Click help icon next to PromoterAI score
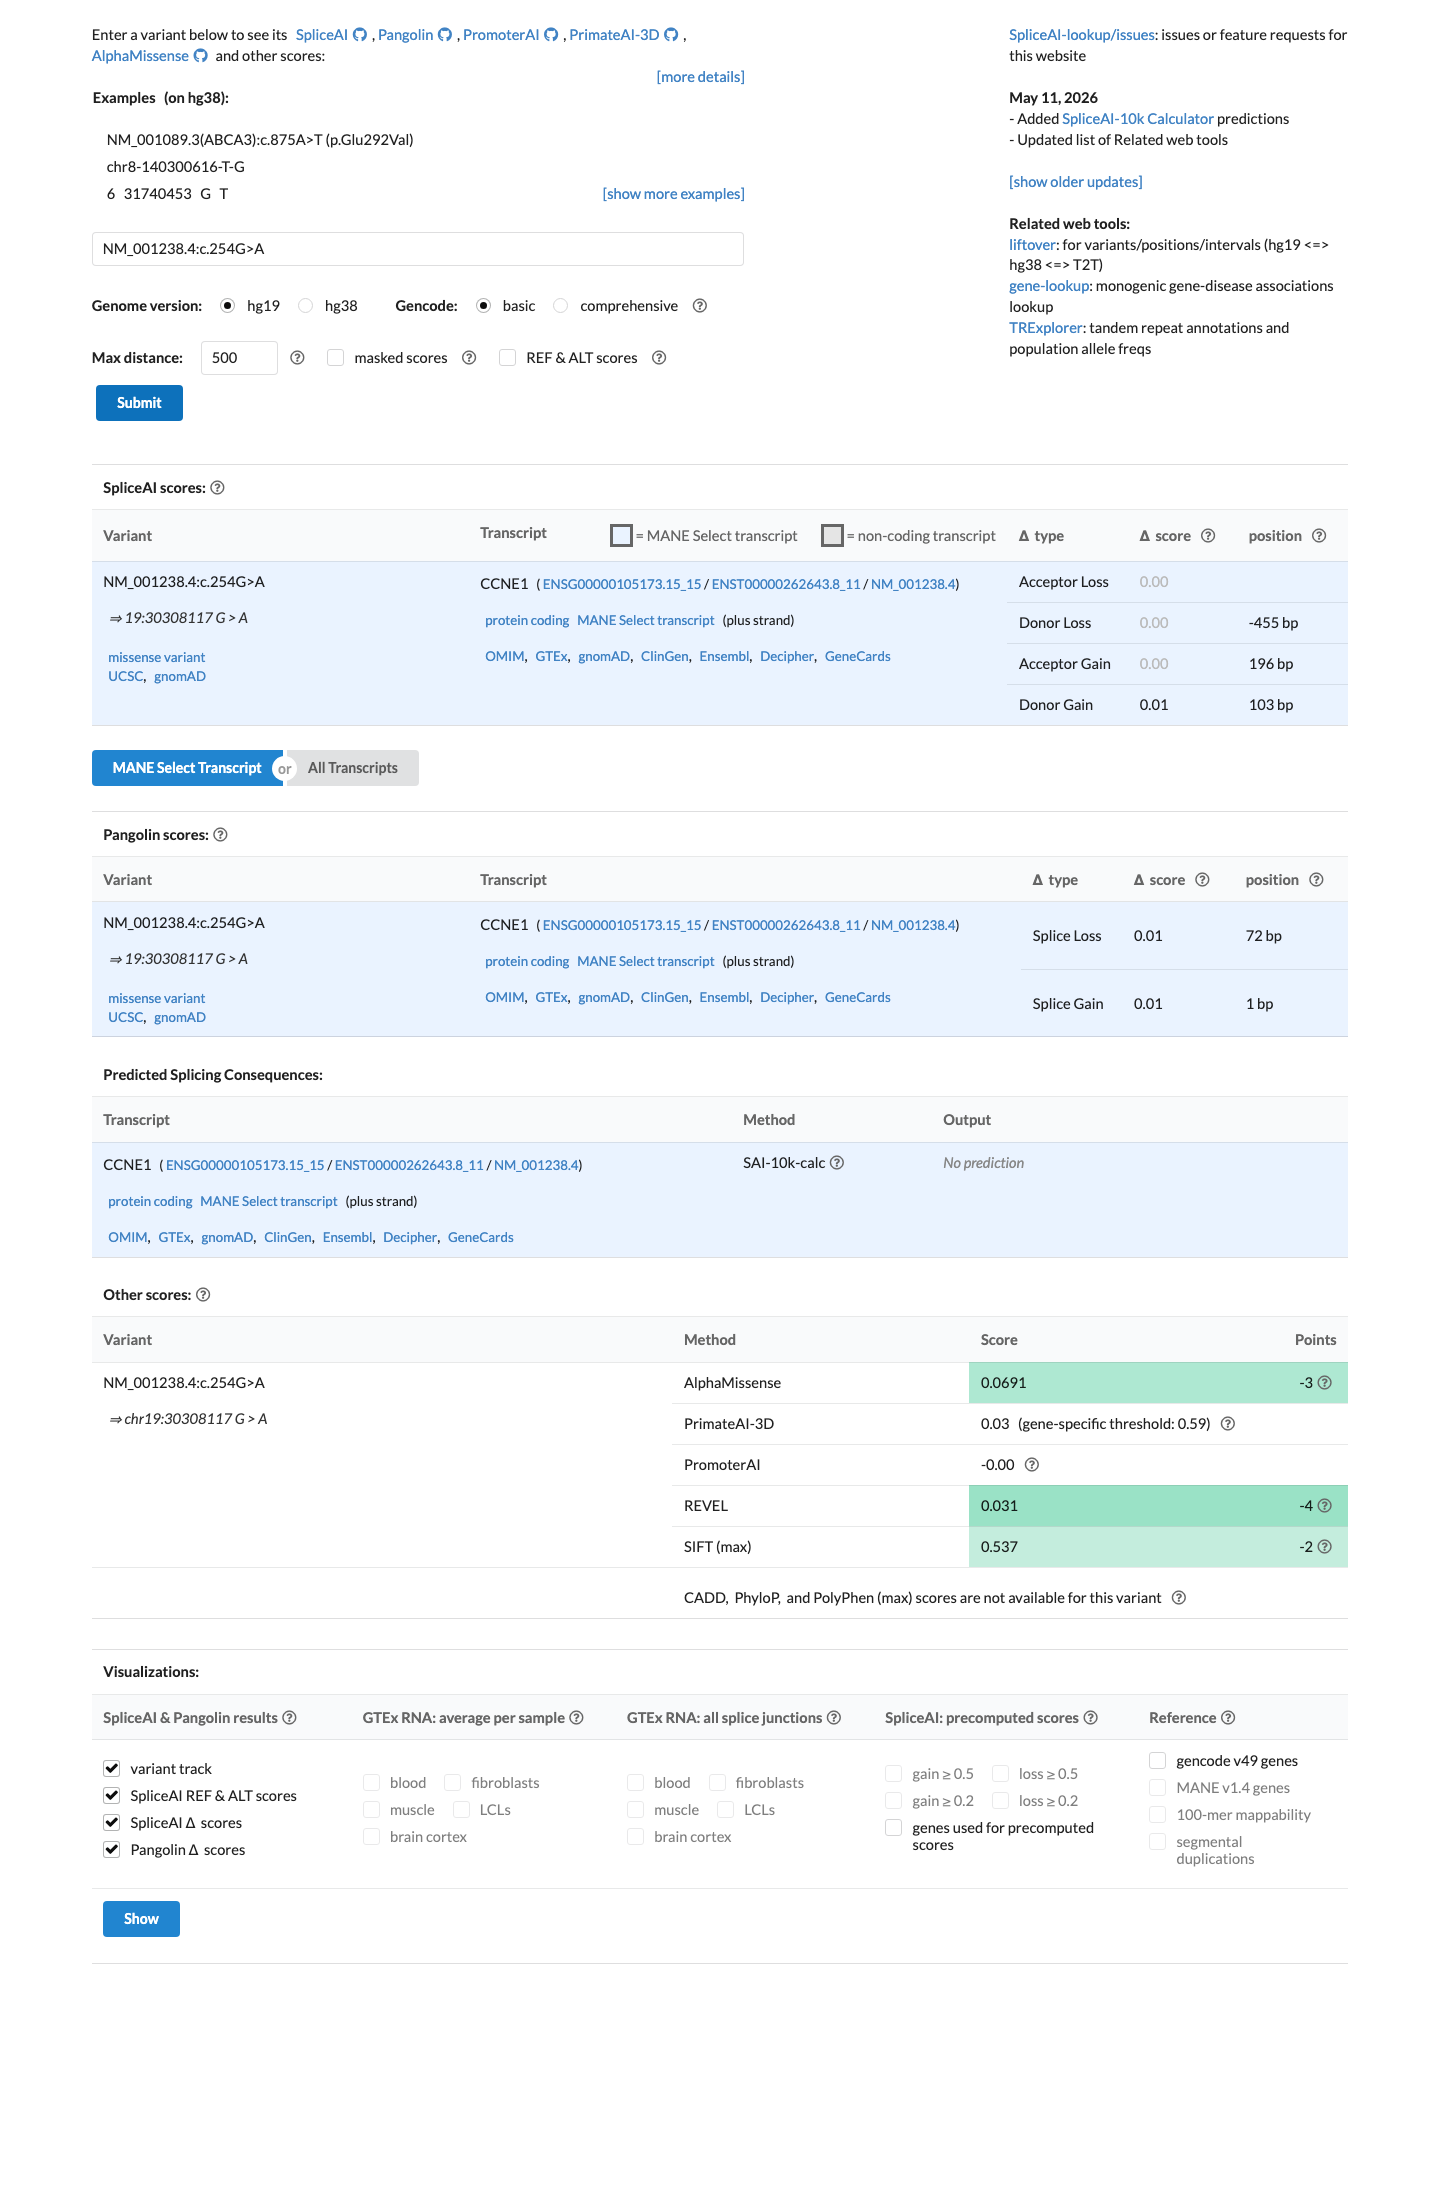 (x=1033, y=1465)
